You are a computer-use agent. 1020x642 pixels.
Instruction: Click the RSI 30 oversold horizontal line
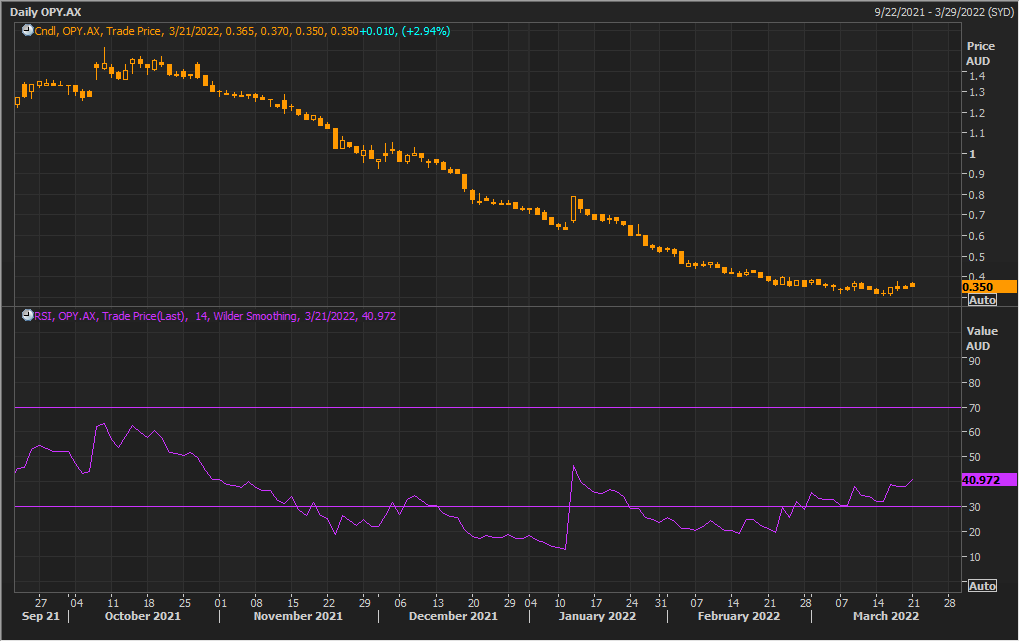coord(488,507)
